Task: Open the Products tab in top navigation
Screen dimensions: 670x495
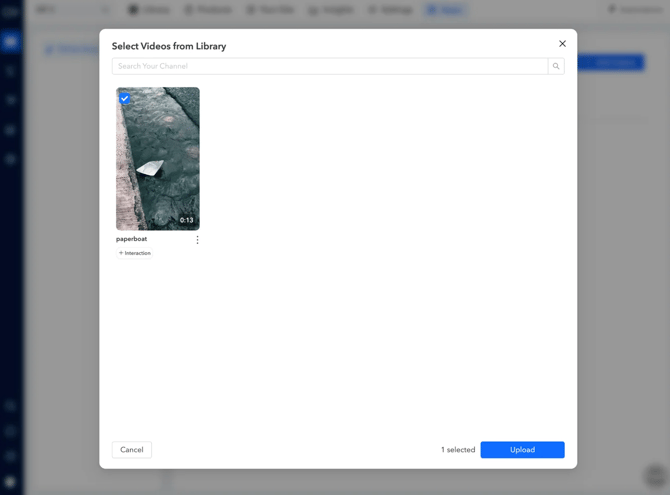Action: (x=209, y=9)
